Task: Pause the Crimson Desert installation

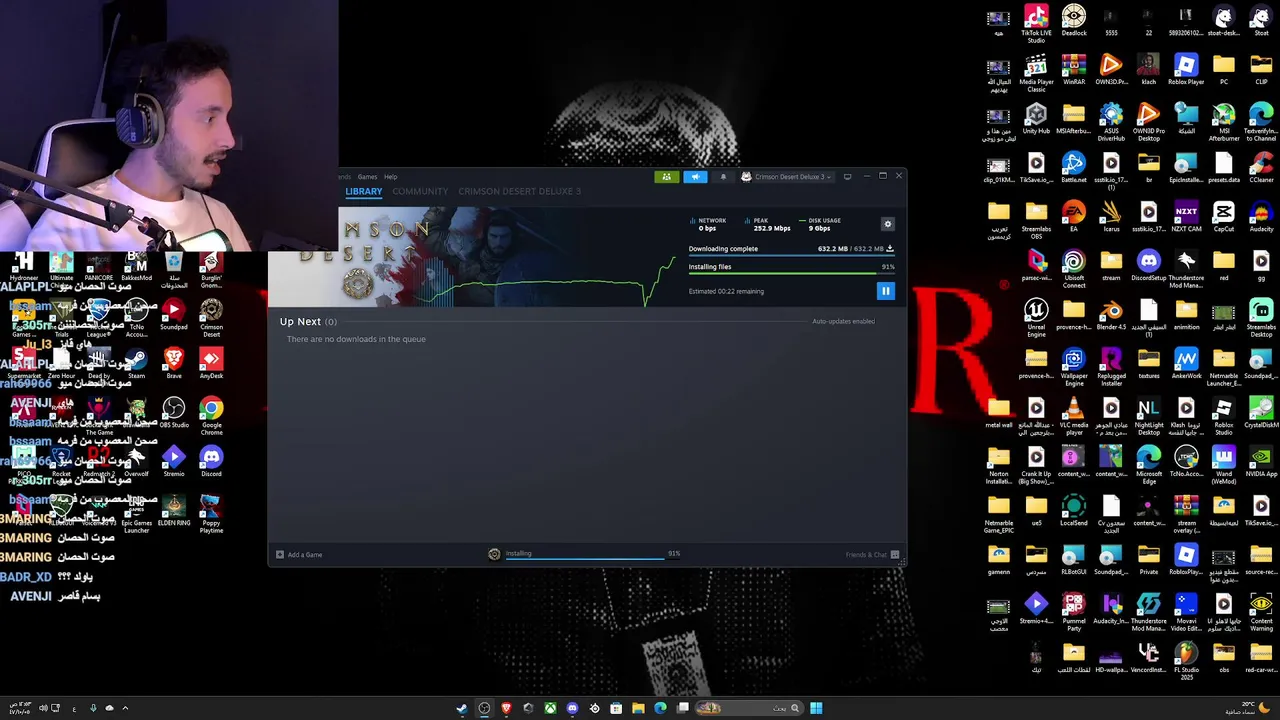Action: [x=885, y=291]
